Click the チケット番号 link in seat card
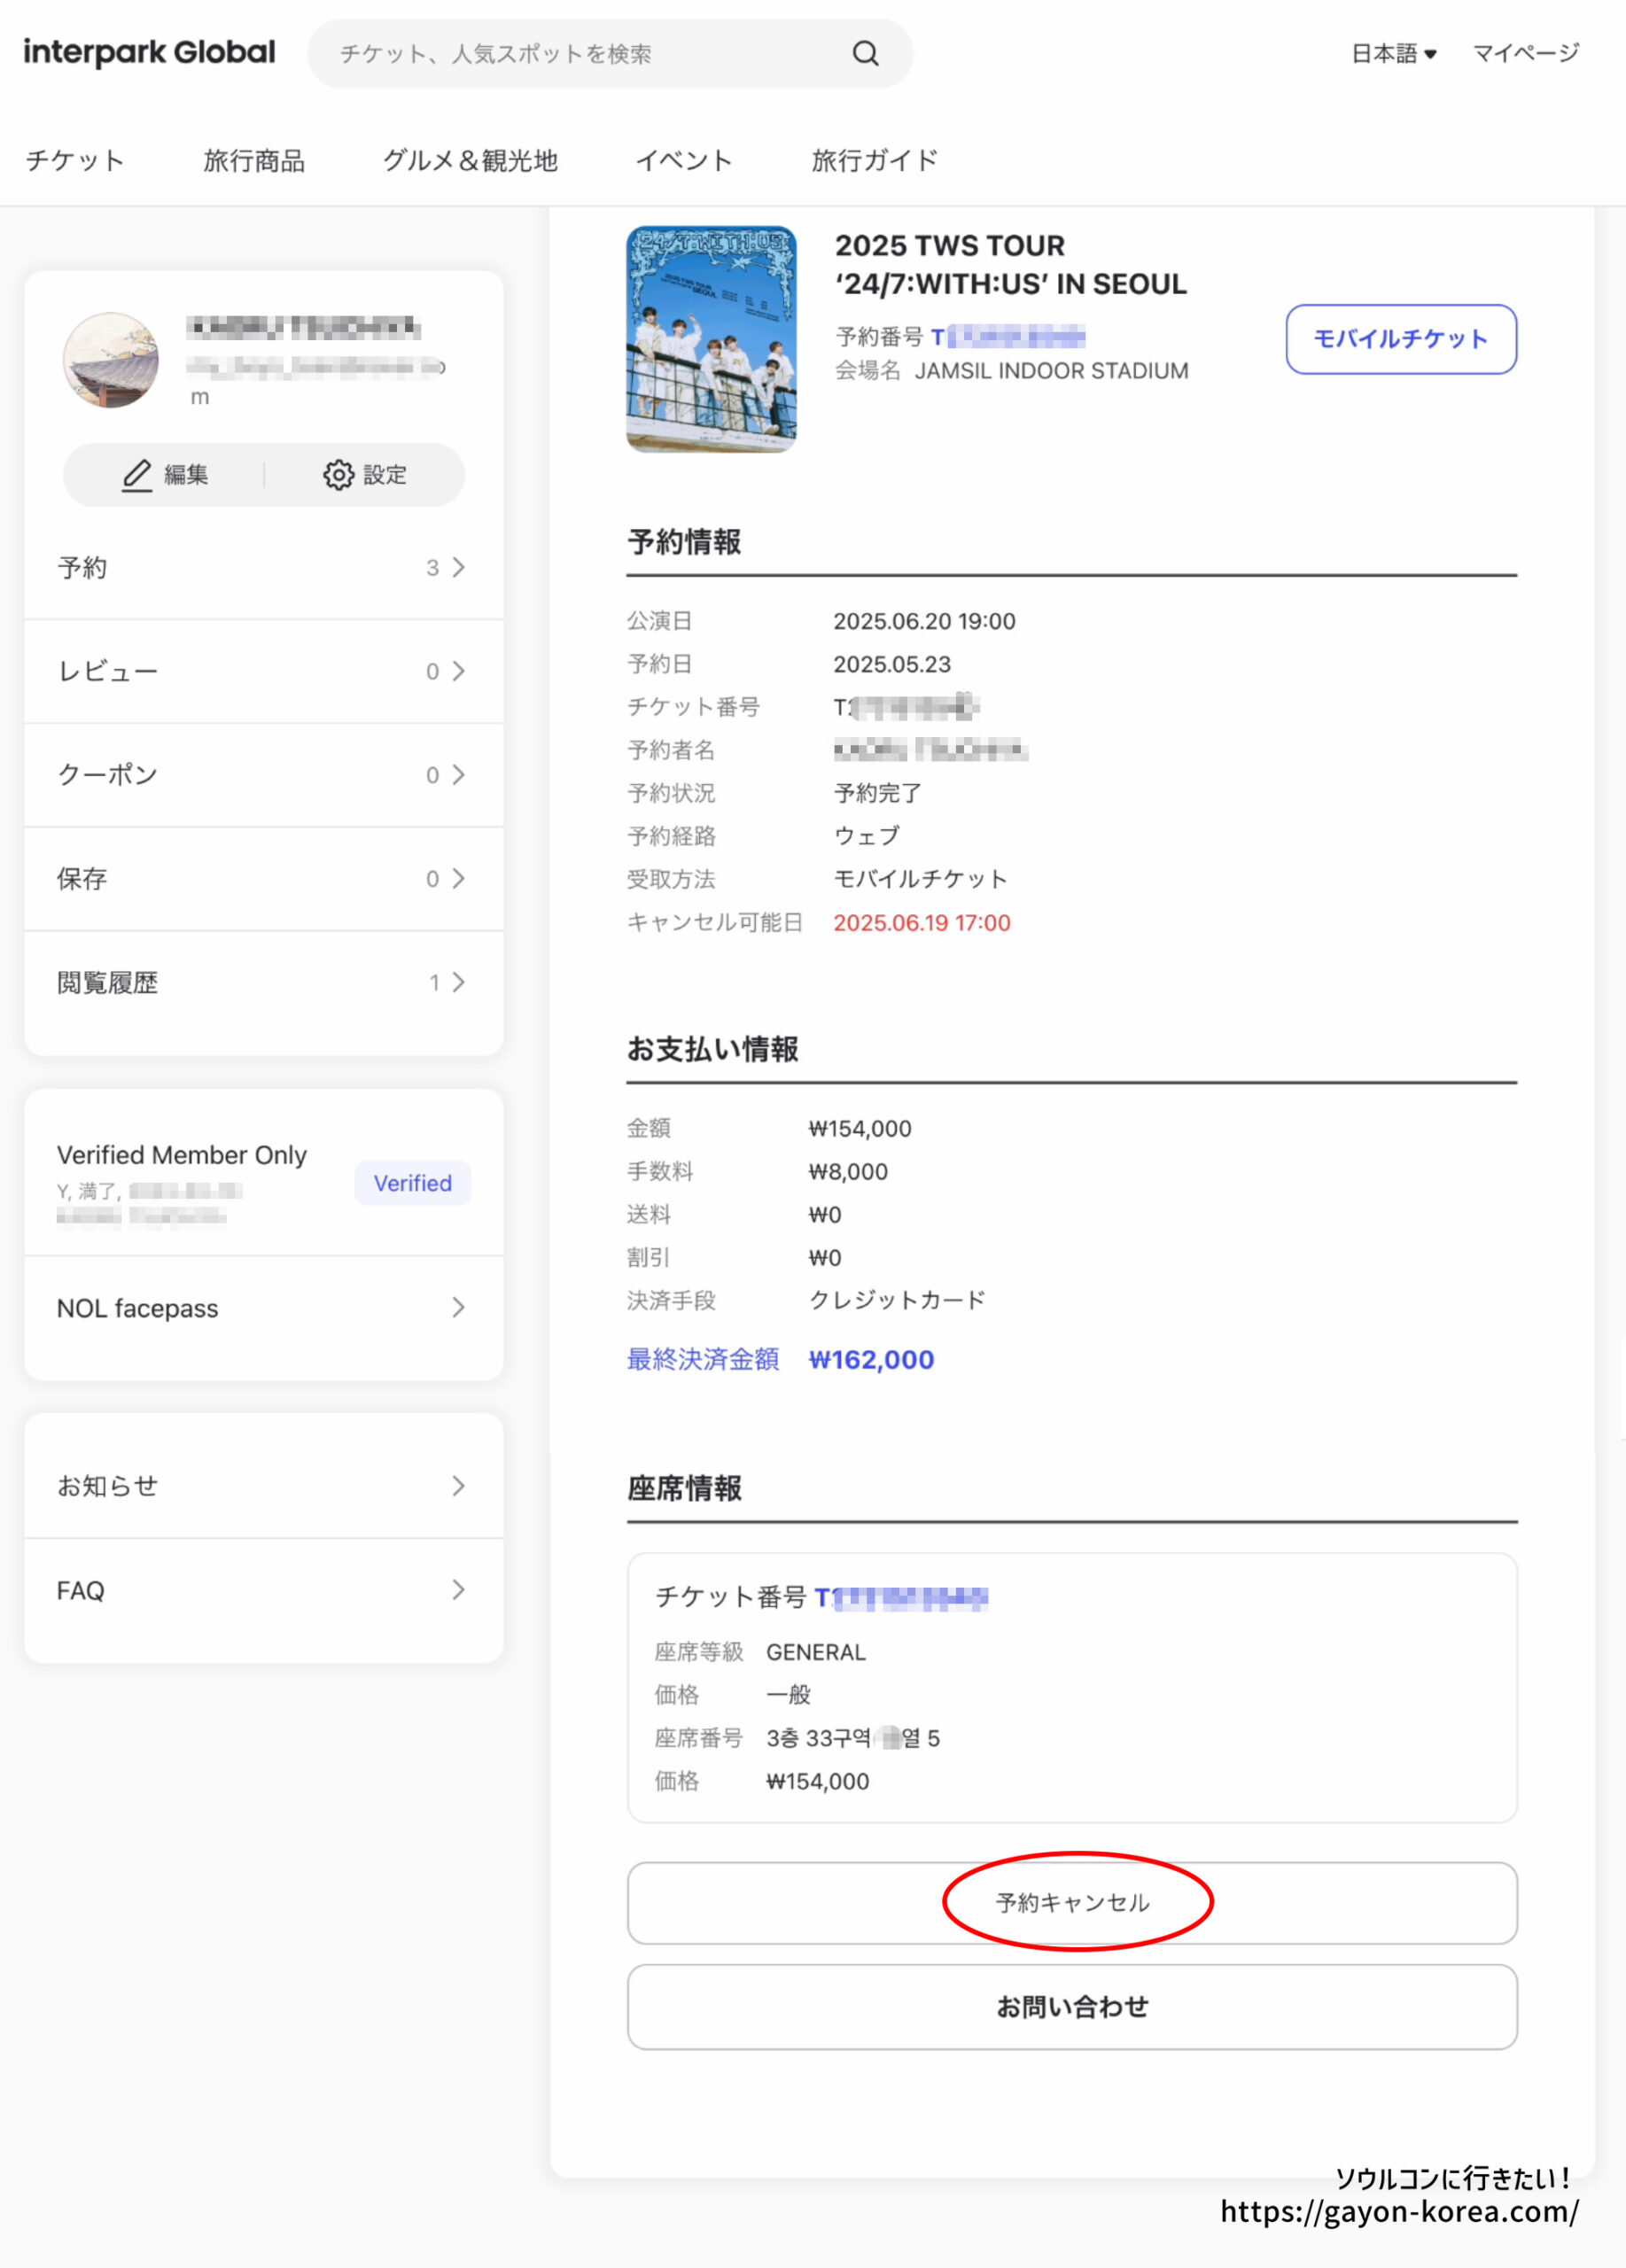 pos(901,1597)
